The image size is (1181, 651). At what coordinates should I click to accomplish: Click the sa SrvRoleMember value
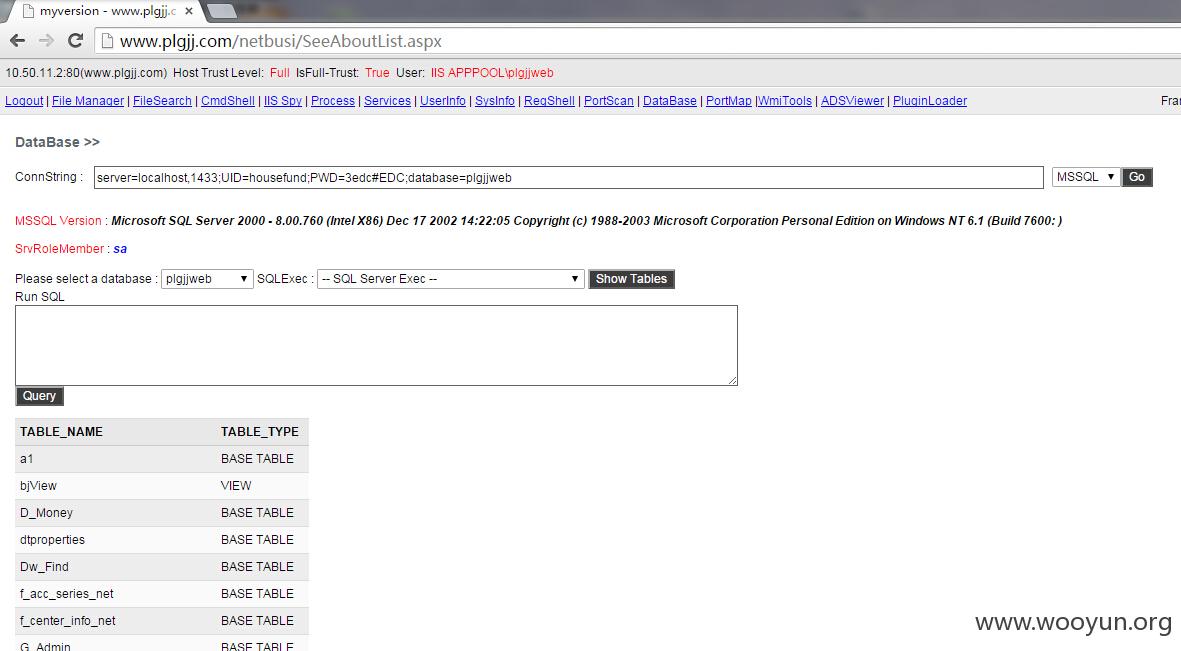120,249
